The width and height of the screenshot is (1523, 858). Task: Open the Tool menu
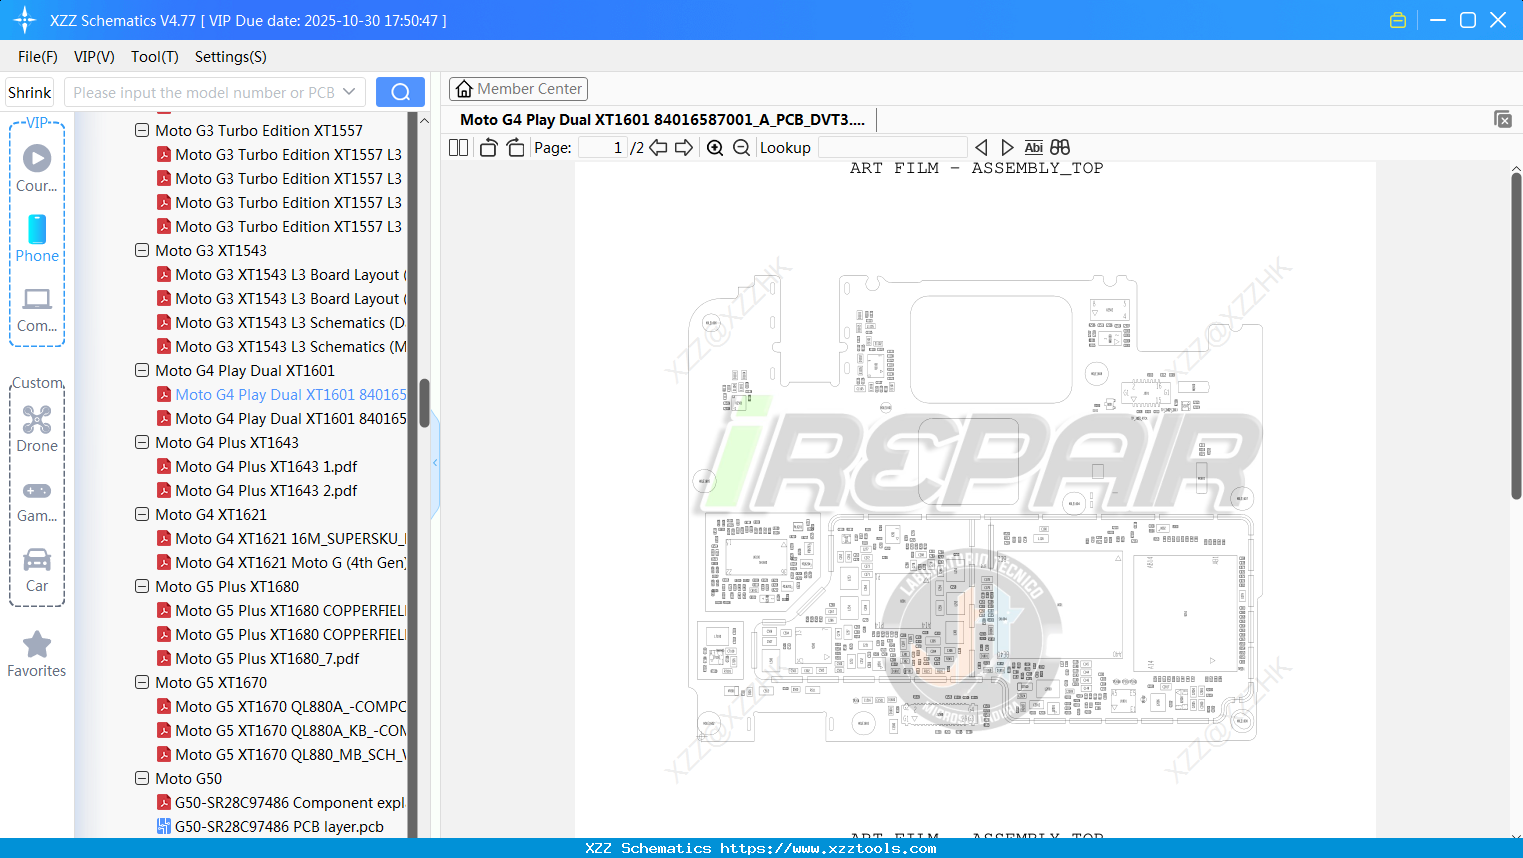click(x=154, y=57)
